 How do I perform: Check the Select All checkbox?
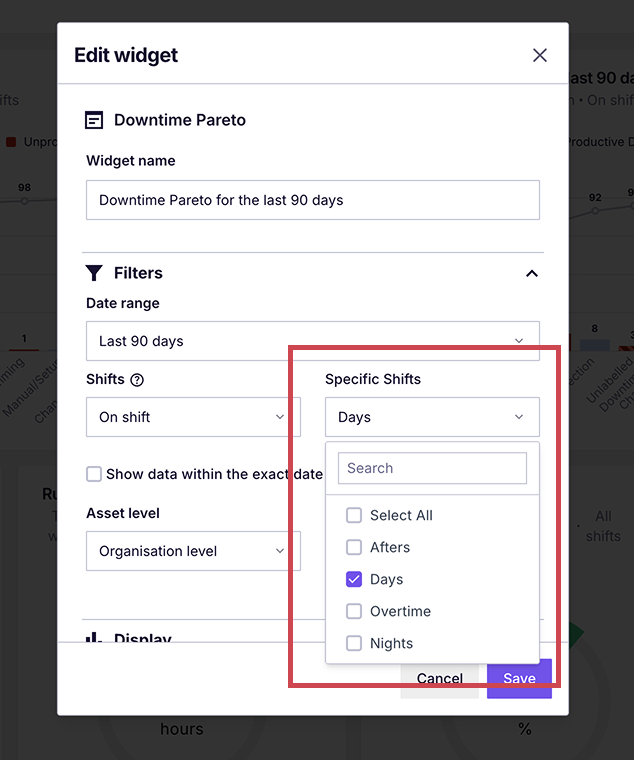pyautogui.click(x=354, y=516)
